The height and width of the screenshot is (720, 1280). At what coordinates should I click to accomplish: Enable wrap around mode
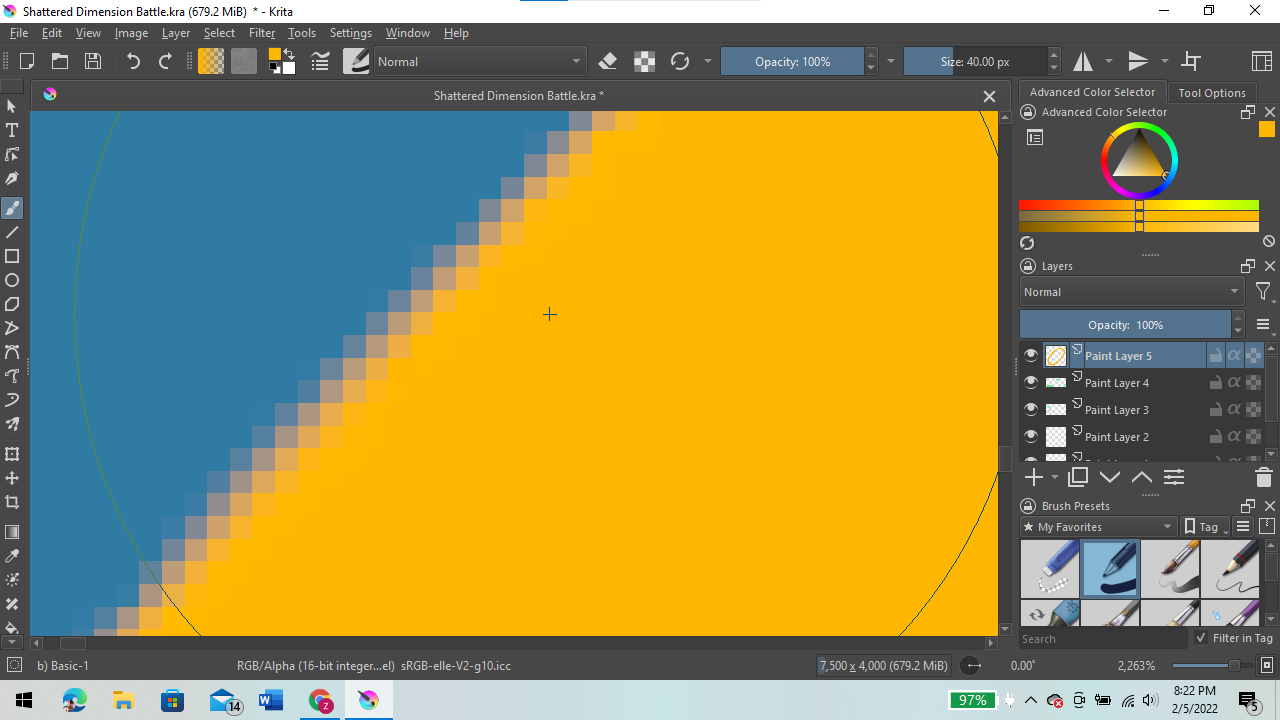tap(1191, 61)
